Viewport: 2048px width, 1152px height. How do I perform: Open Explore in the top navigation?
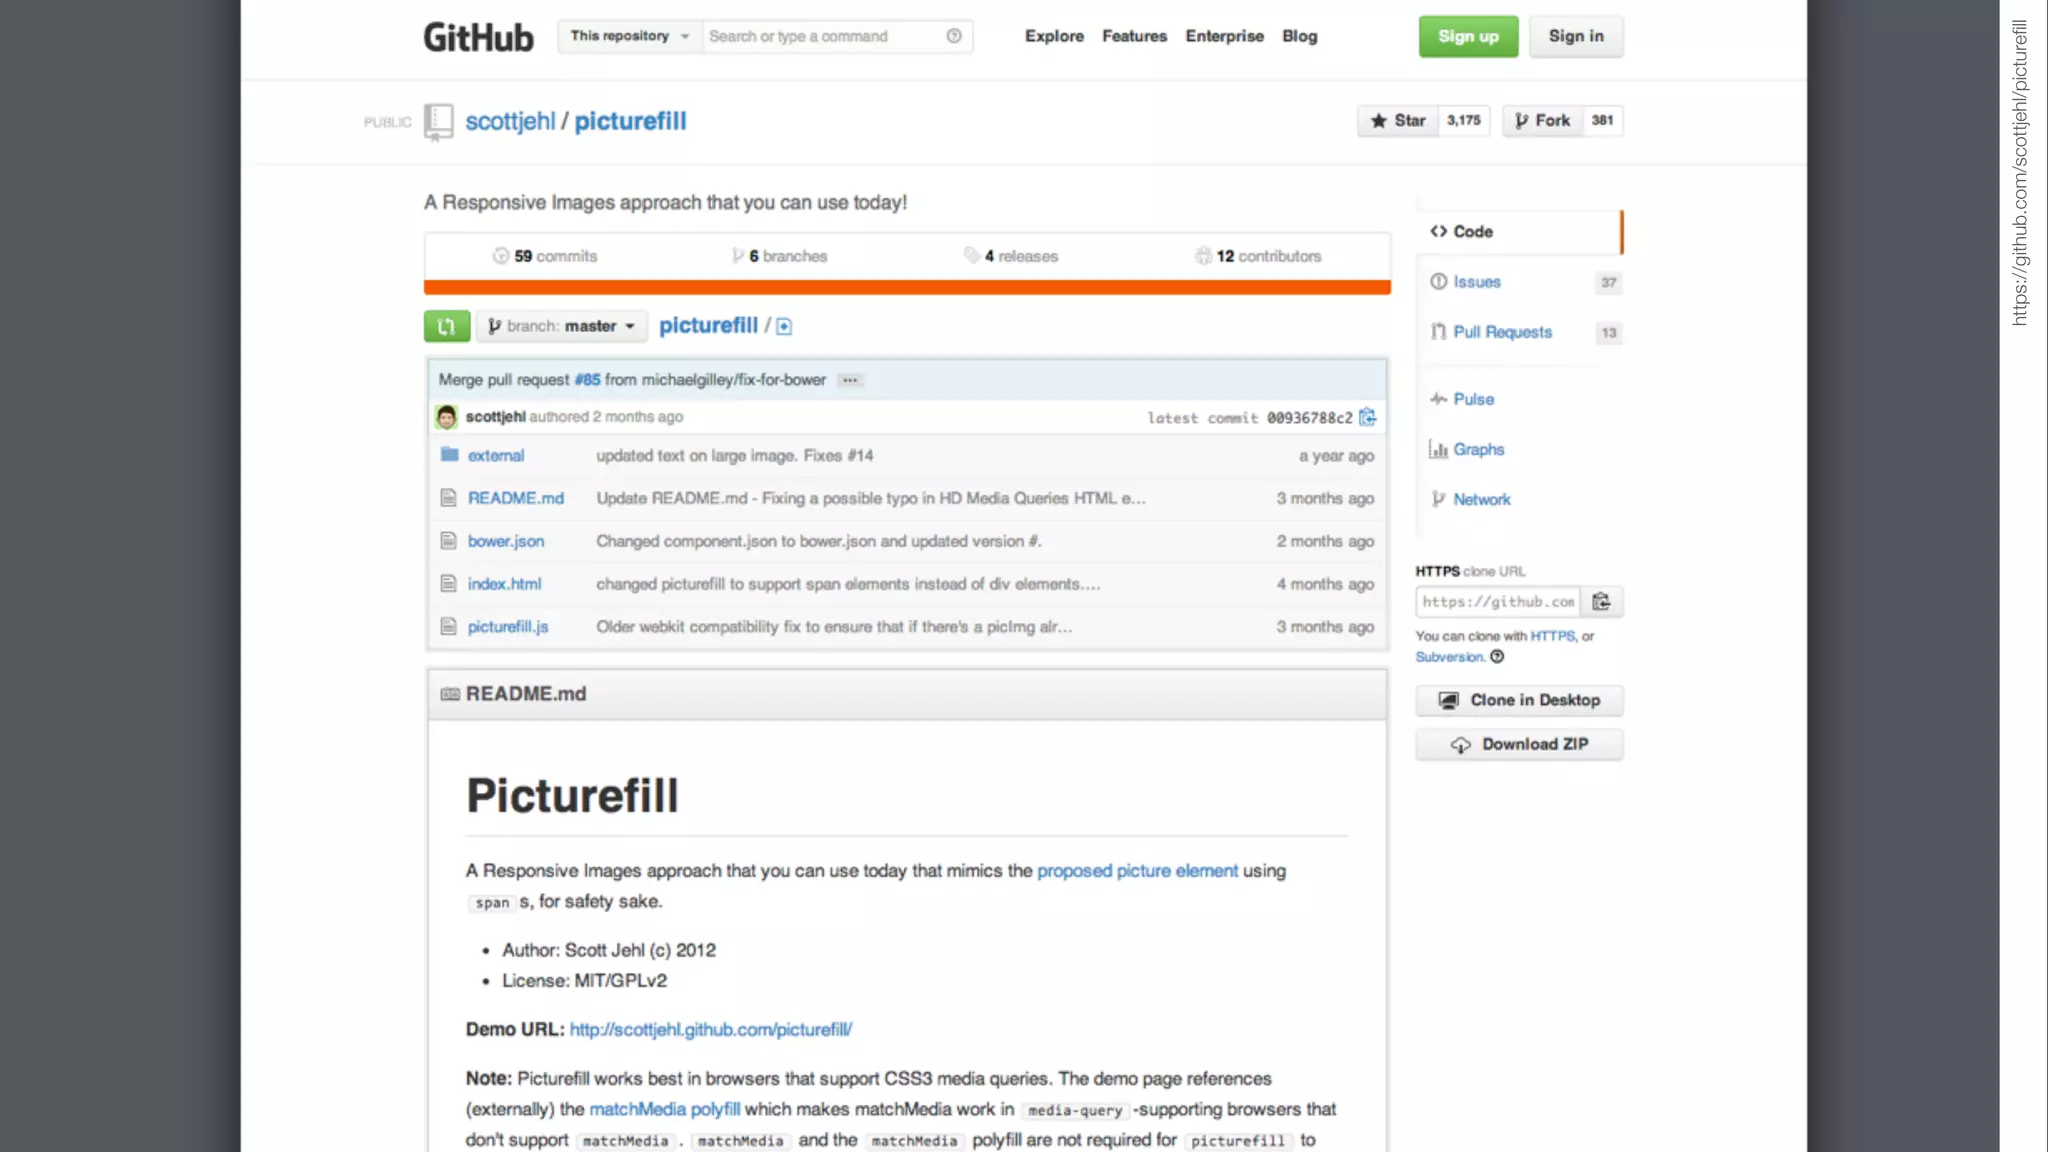(1054, 36)
